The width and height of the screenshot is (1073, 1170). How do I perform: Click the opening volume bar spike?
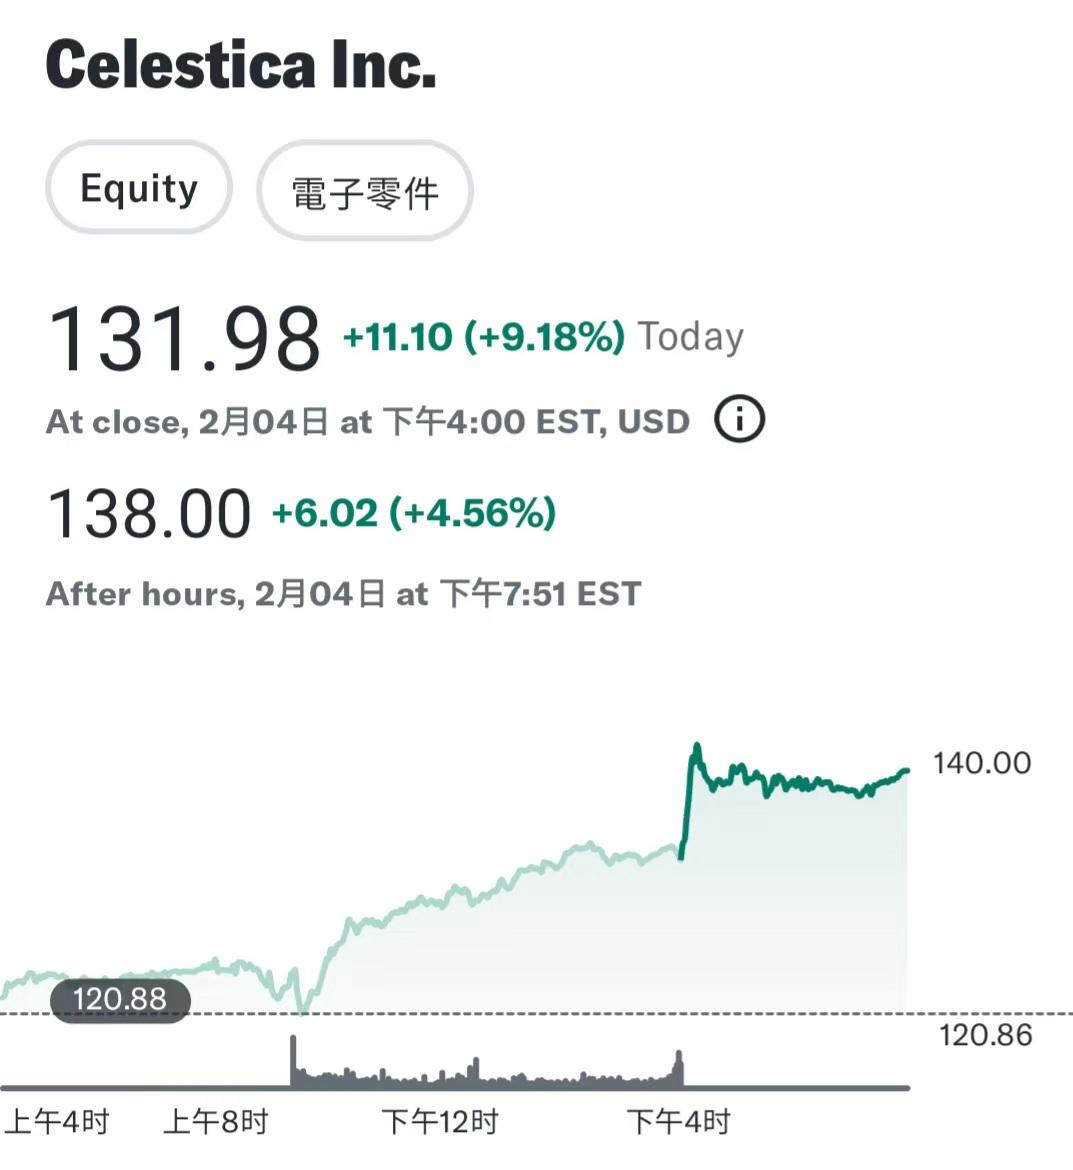(293, 1060)
